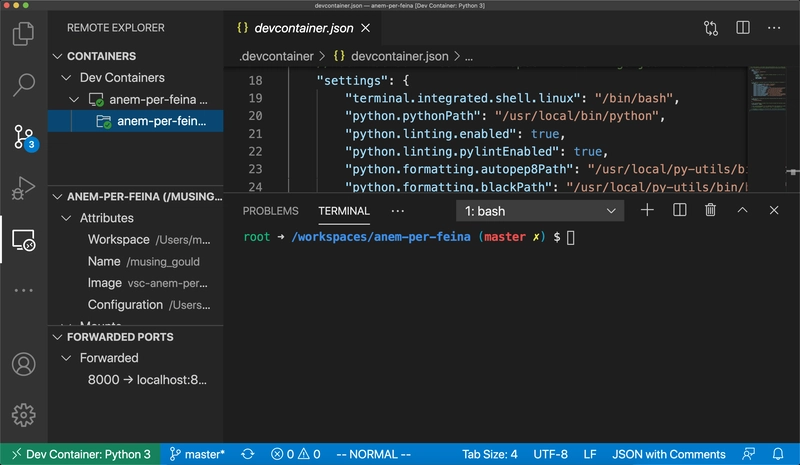Screen dimensions: 800x465
Task: Open notifications bell in status bar
Action: pos(778,454)
